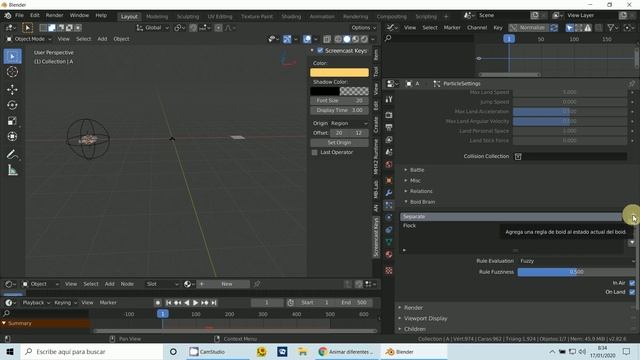Open World properties tab icon
This screenshot has height=360, width=640.
[x=389, y=164]
